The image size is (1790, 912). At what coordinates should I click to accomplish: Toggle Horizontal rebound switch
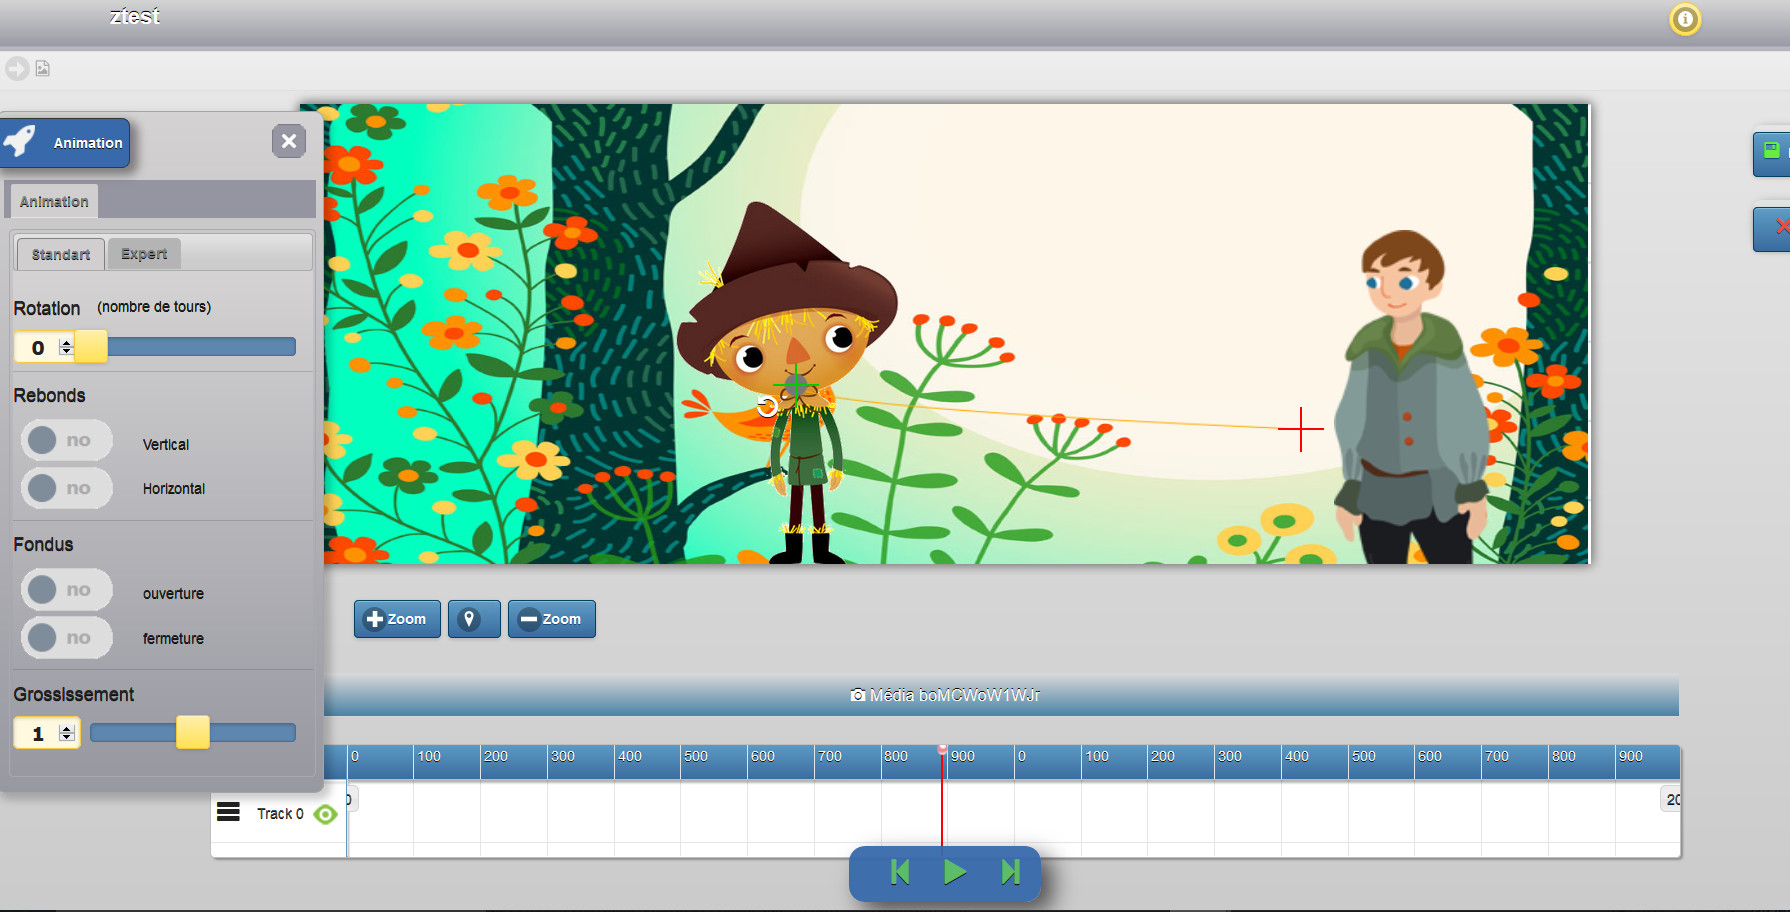click(67, 488)
